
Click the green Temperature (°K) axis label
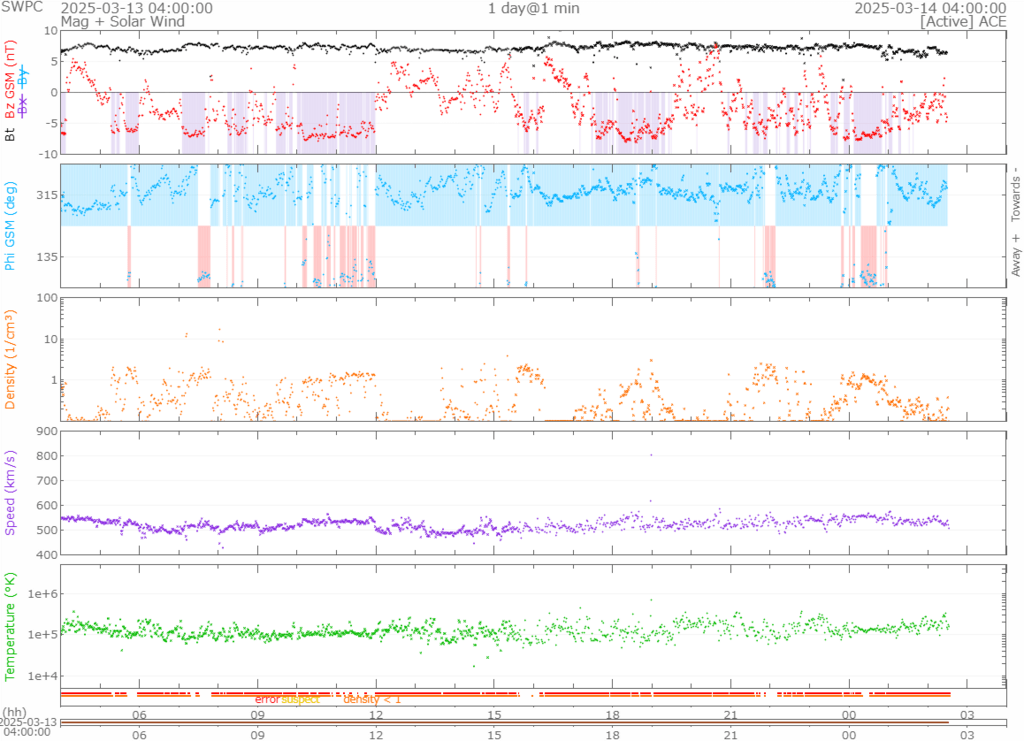tap(10, 625)
